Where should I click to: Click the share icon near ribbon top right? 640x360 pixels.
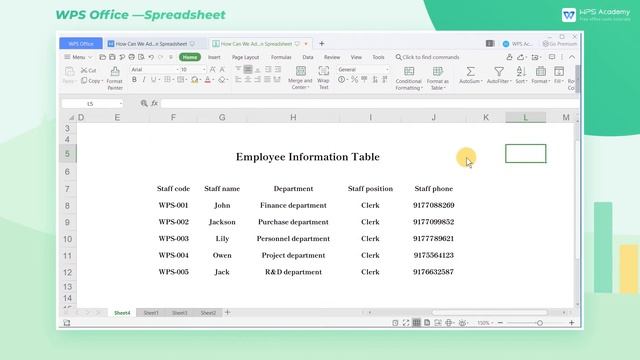(x=520, y=57)
